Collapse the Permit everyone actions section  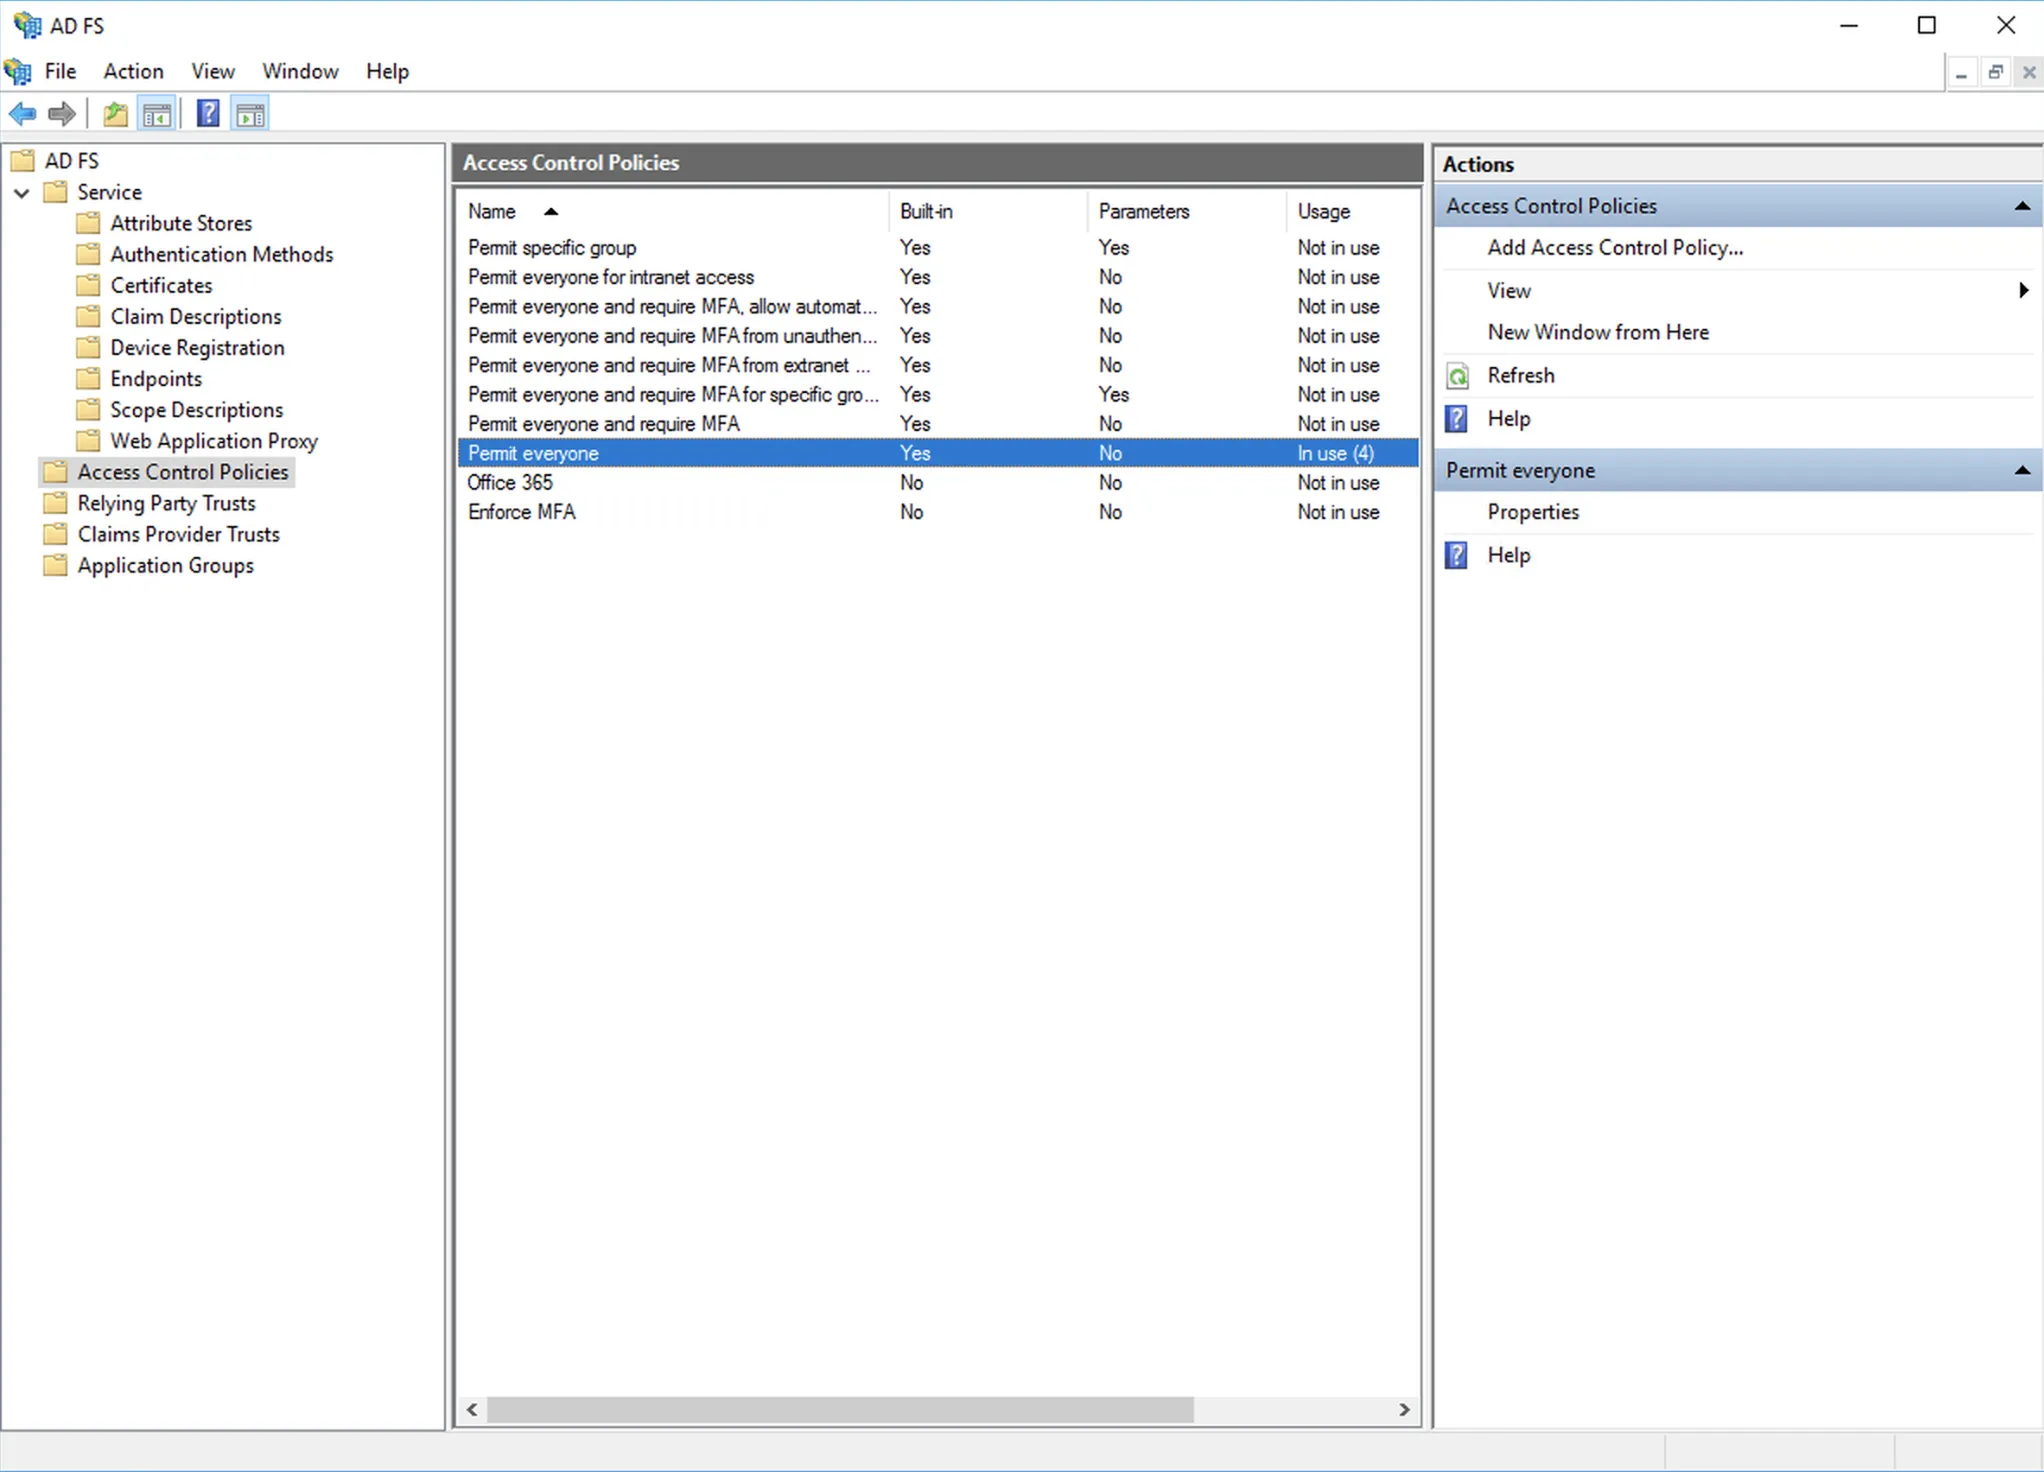click(x=2022, y=470)
